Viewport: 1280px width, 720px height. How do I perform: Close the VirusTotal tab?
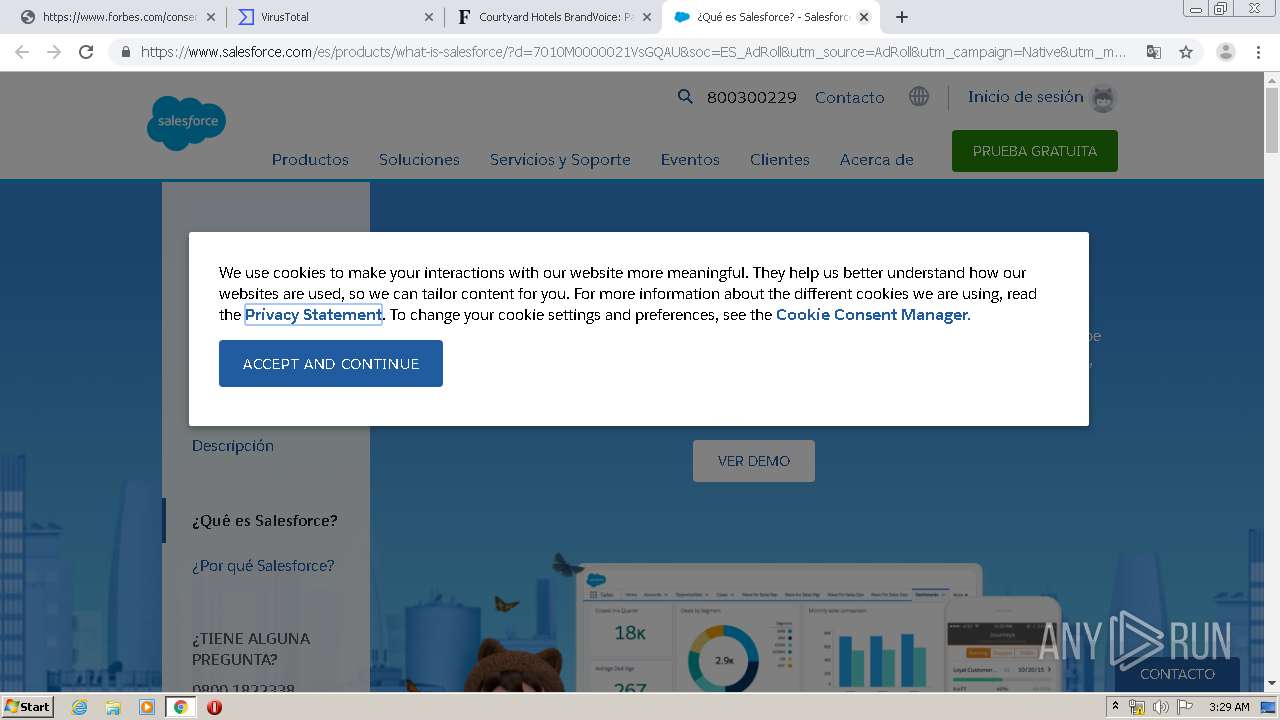(x=428, y=17)
